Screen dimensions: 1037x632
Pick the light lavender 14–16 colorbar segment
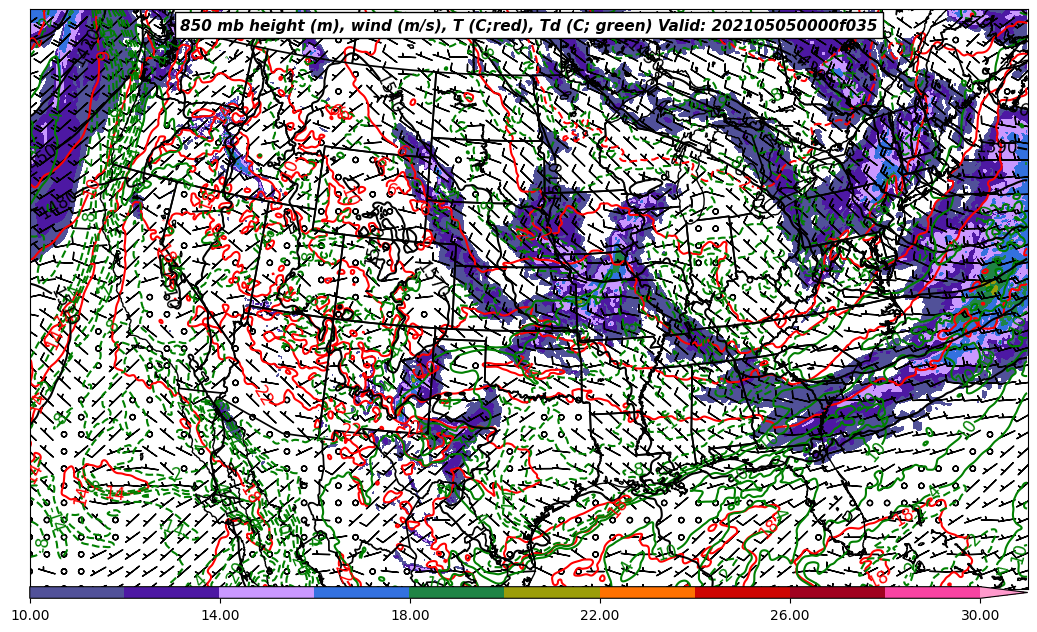[x=267, y=592]
